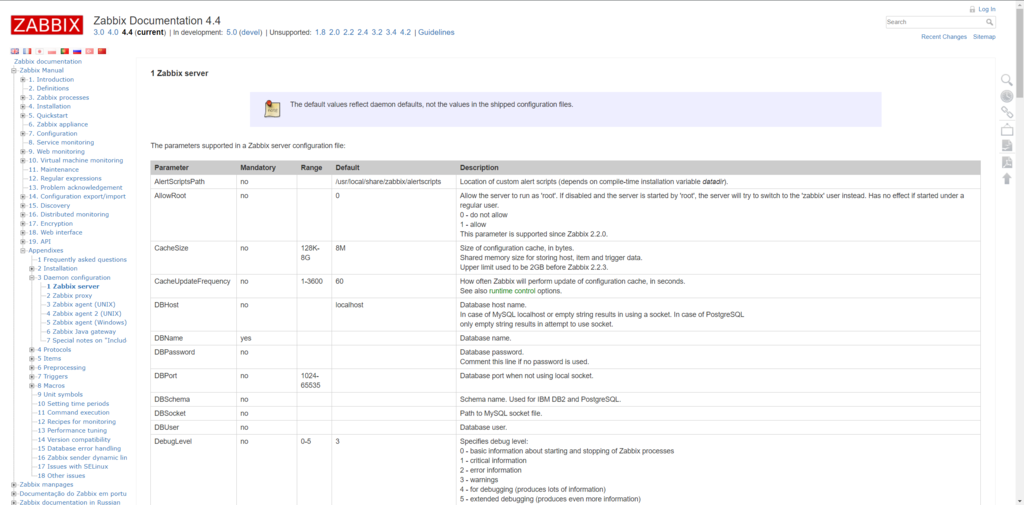Open the Recent Changes page

tap(943, 37)
